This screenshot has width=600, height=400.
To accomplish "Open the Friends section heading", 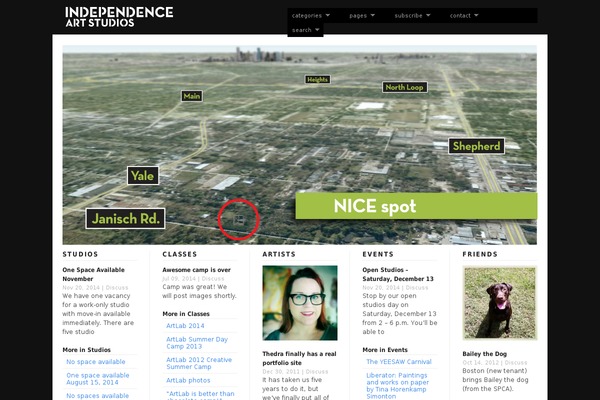I will (x=480, y=254).
